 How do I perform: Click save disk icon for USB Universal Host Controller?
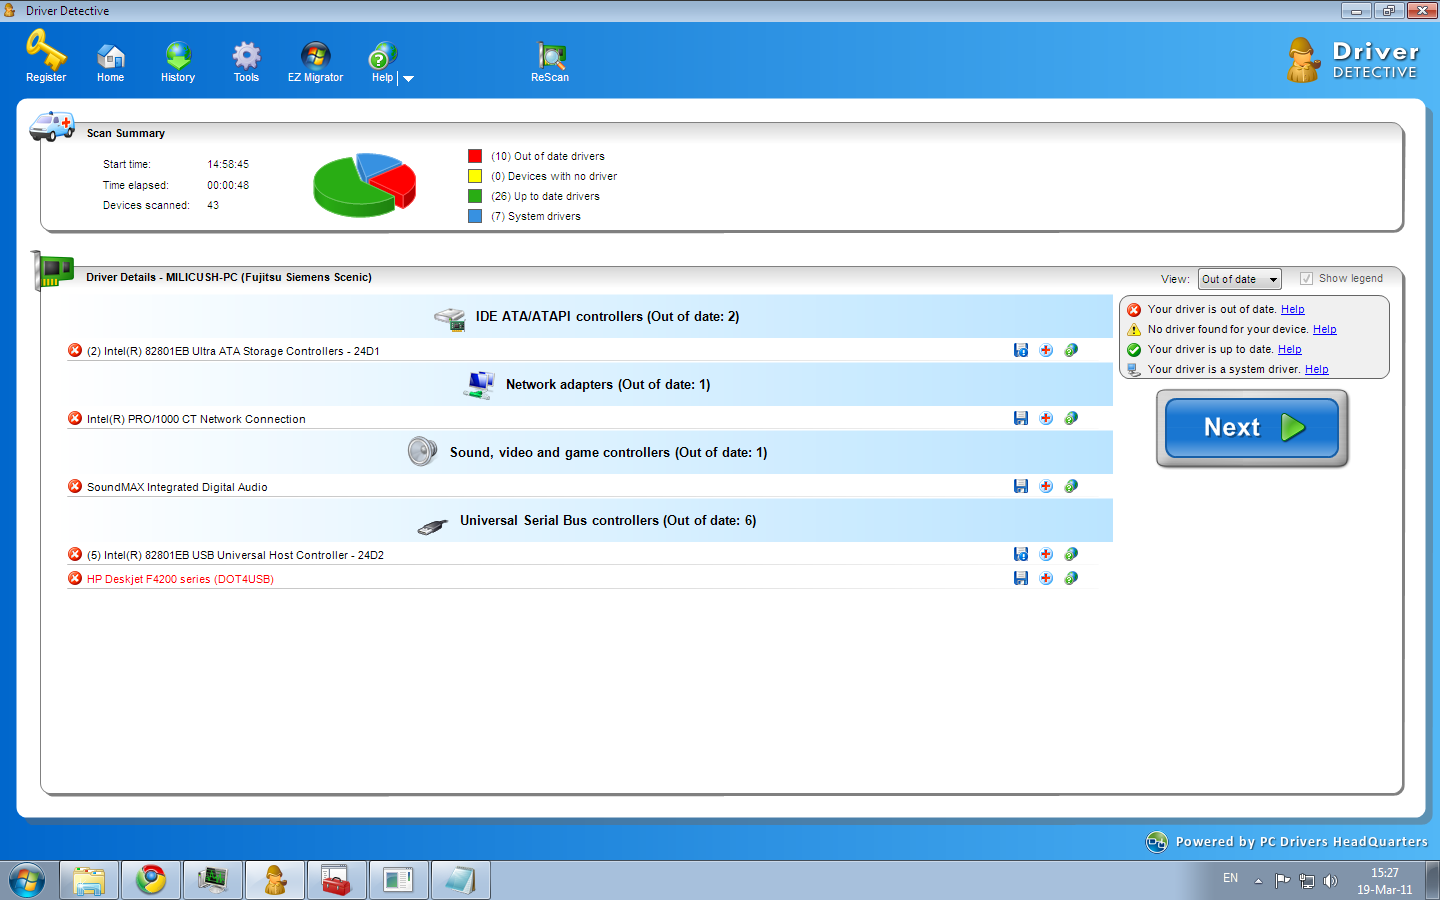click(x=1021, y=554)
